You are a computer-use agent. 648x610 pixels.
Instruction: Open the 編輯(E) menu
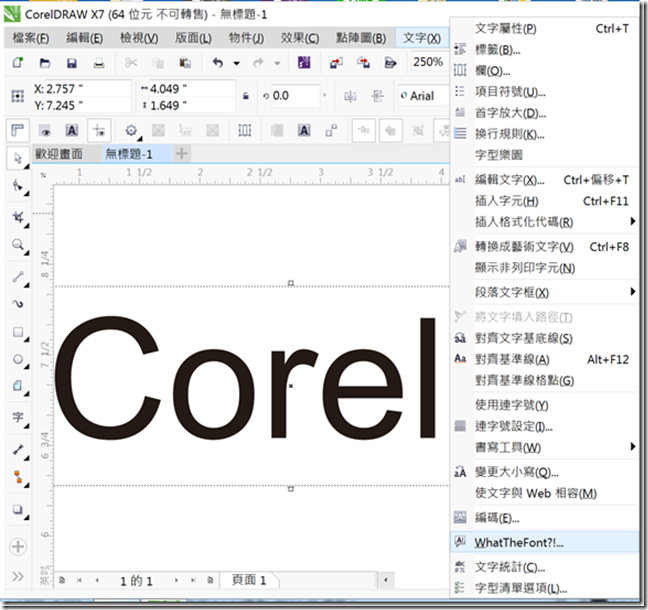(85, 38)
